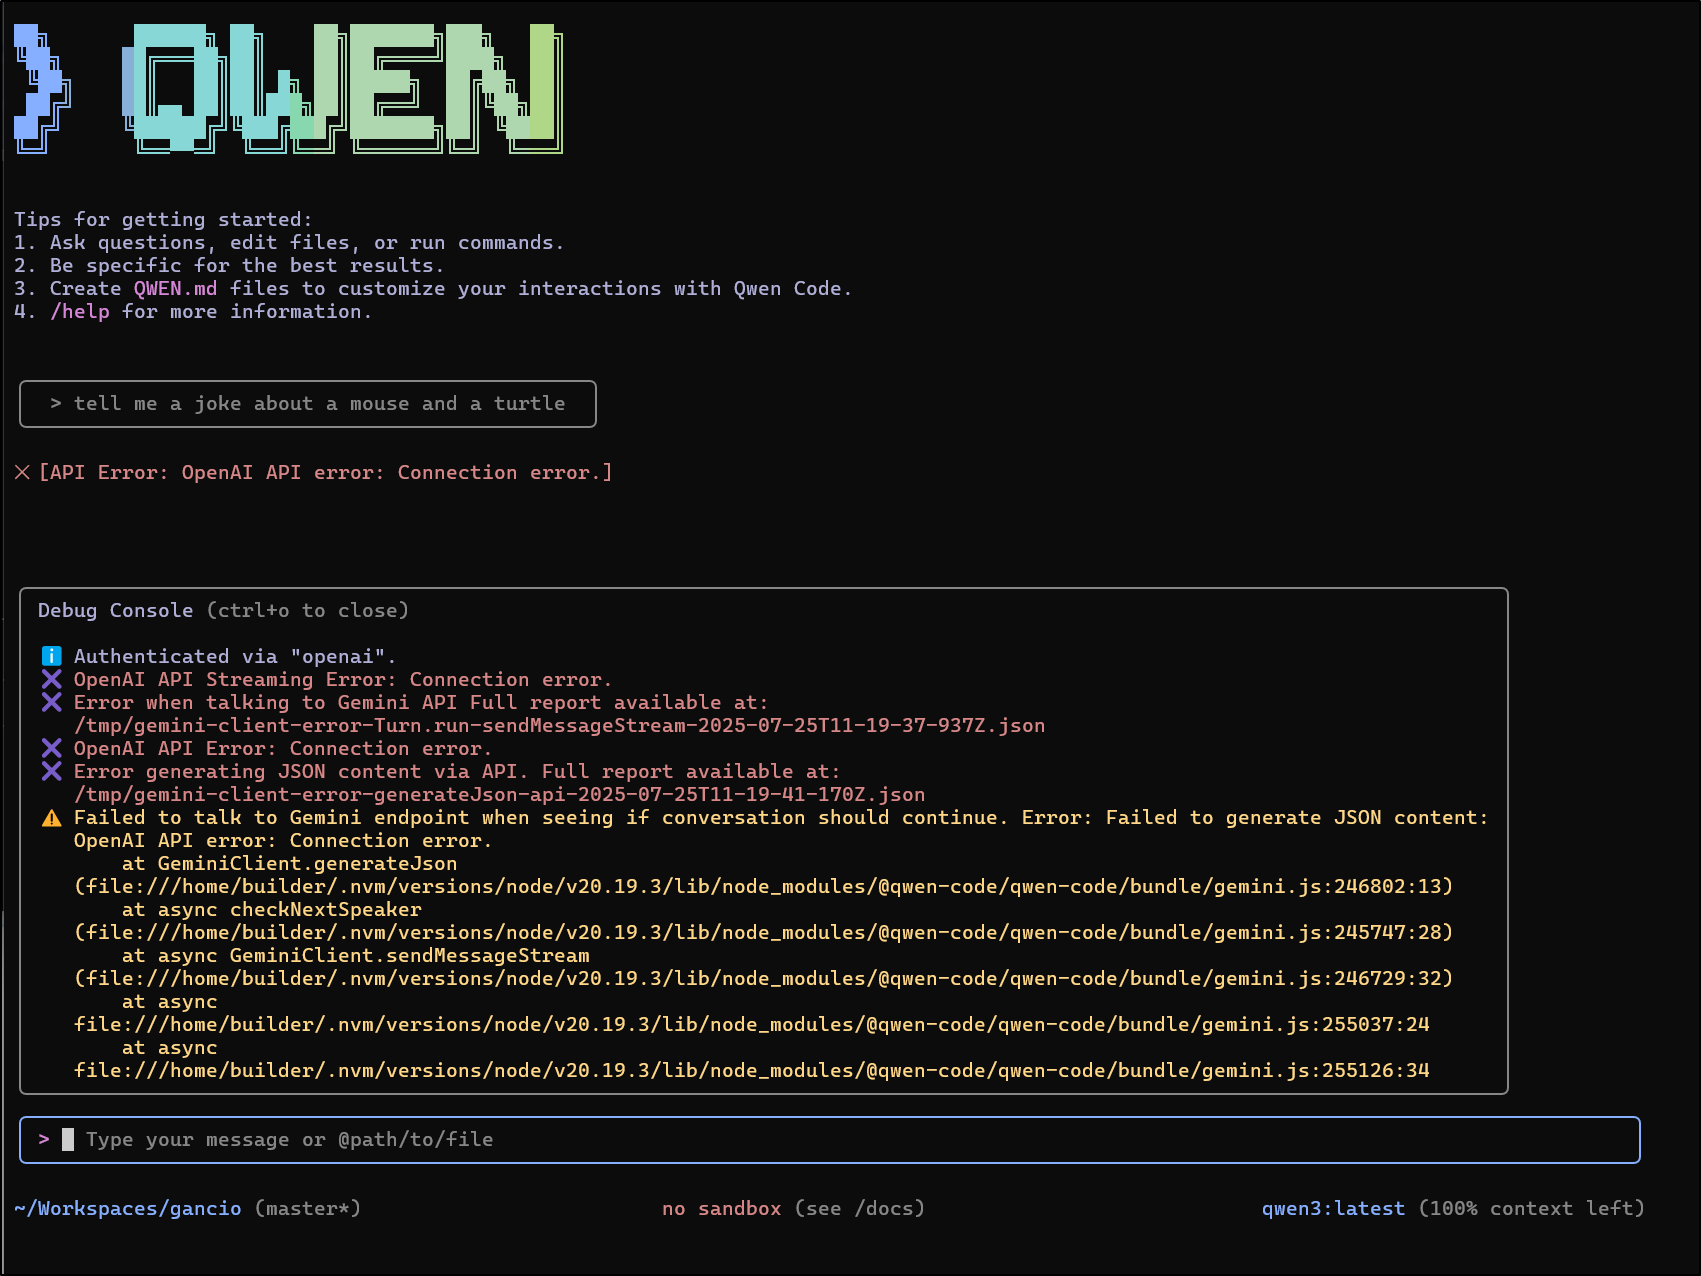Click the X icon beside 'OpenAI API Error: Connection error.'
Screen dimensions: 1701x1276
point(51,748)
